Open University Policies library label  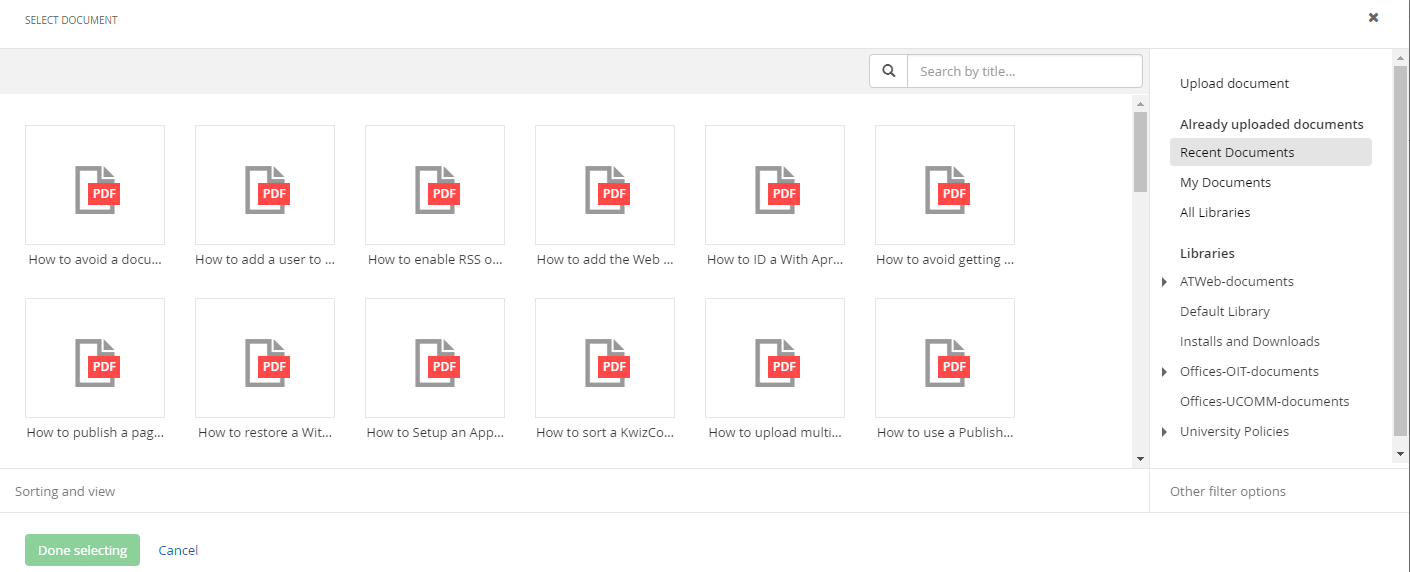click(1234, 431)
